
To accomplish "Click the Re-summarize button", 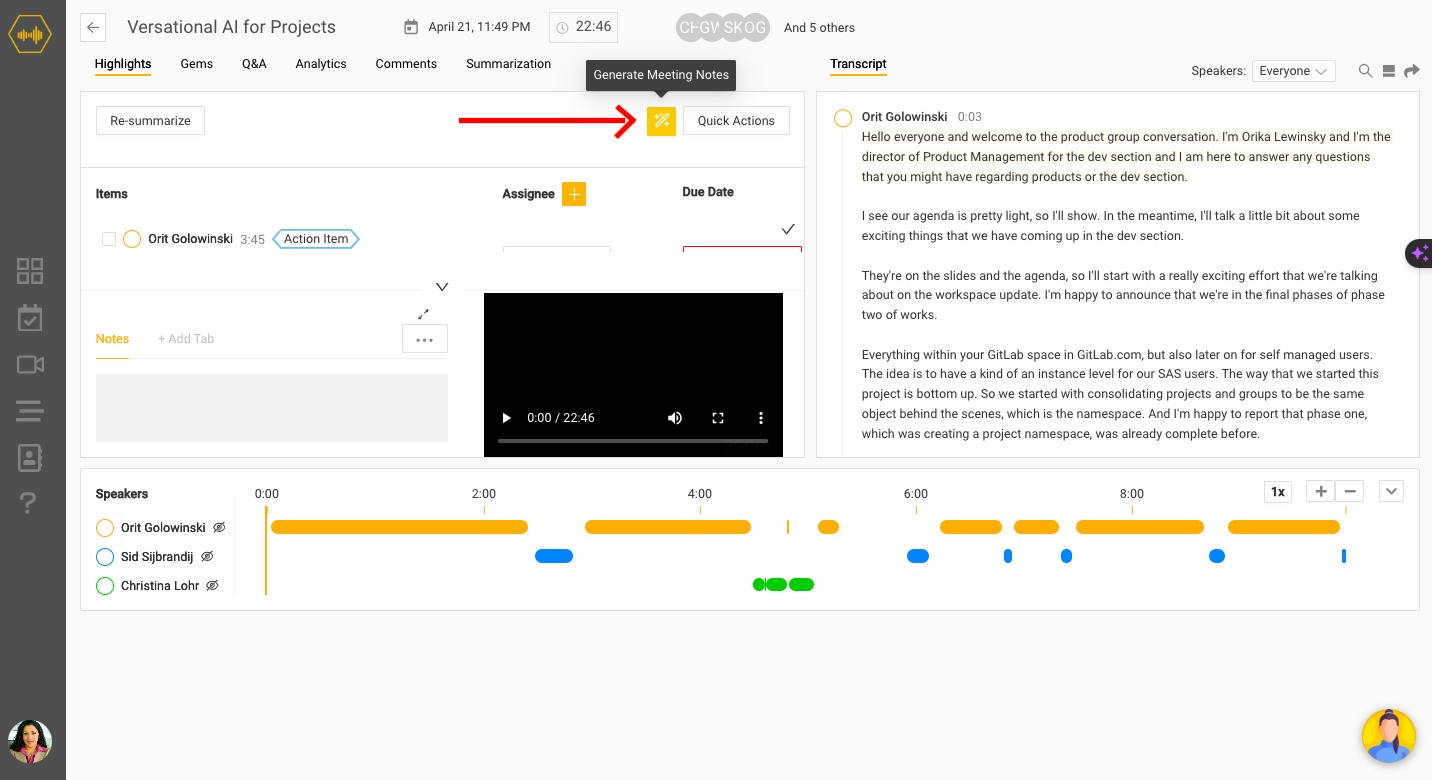I will tap(150, 121).
